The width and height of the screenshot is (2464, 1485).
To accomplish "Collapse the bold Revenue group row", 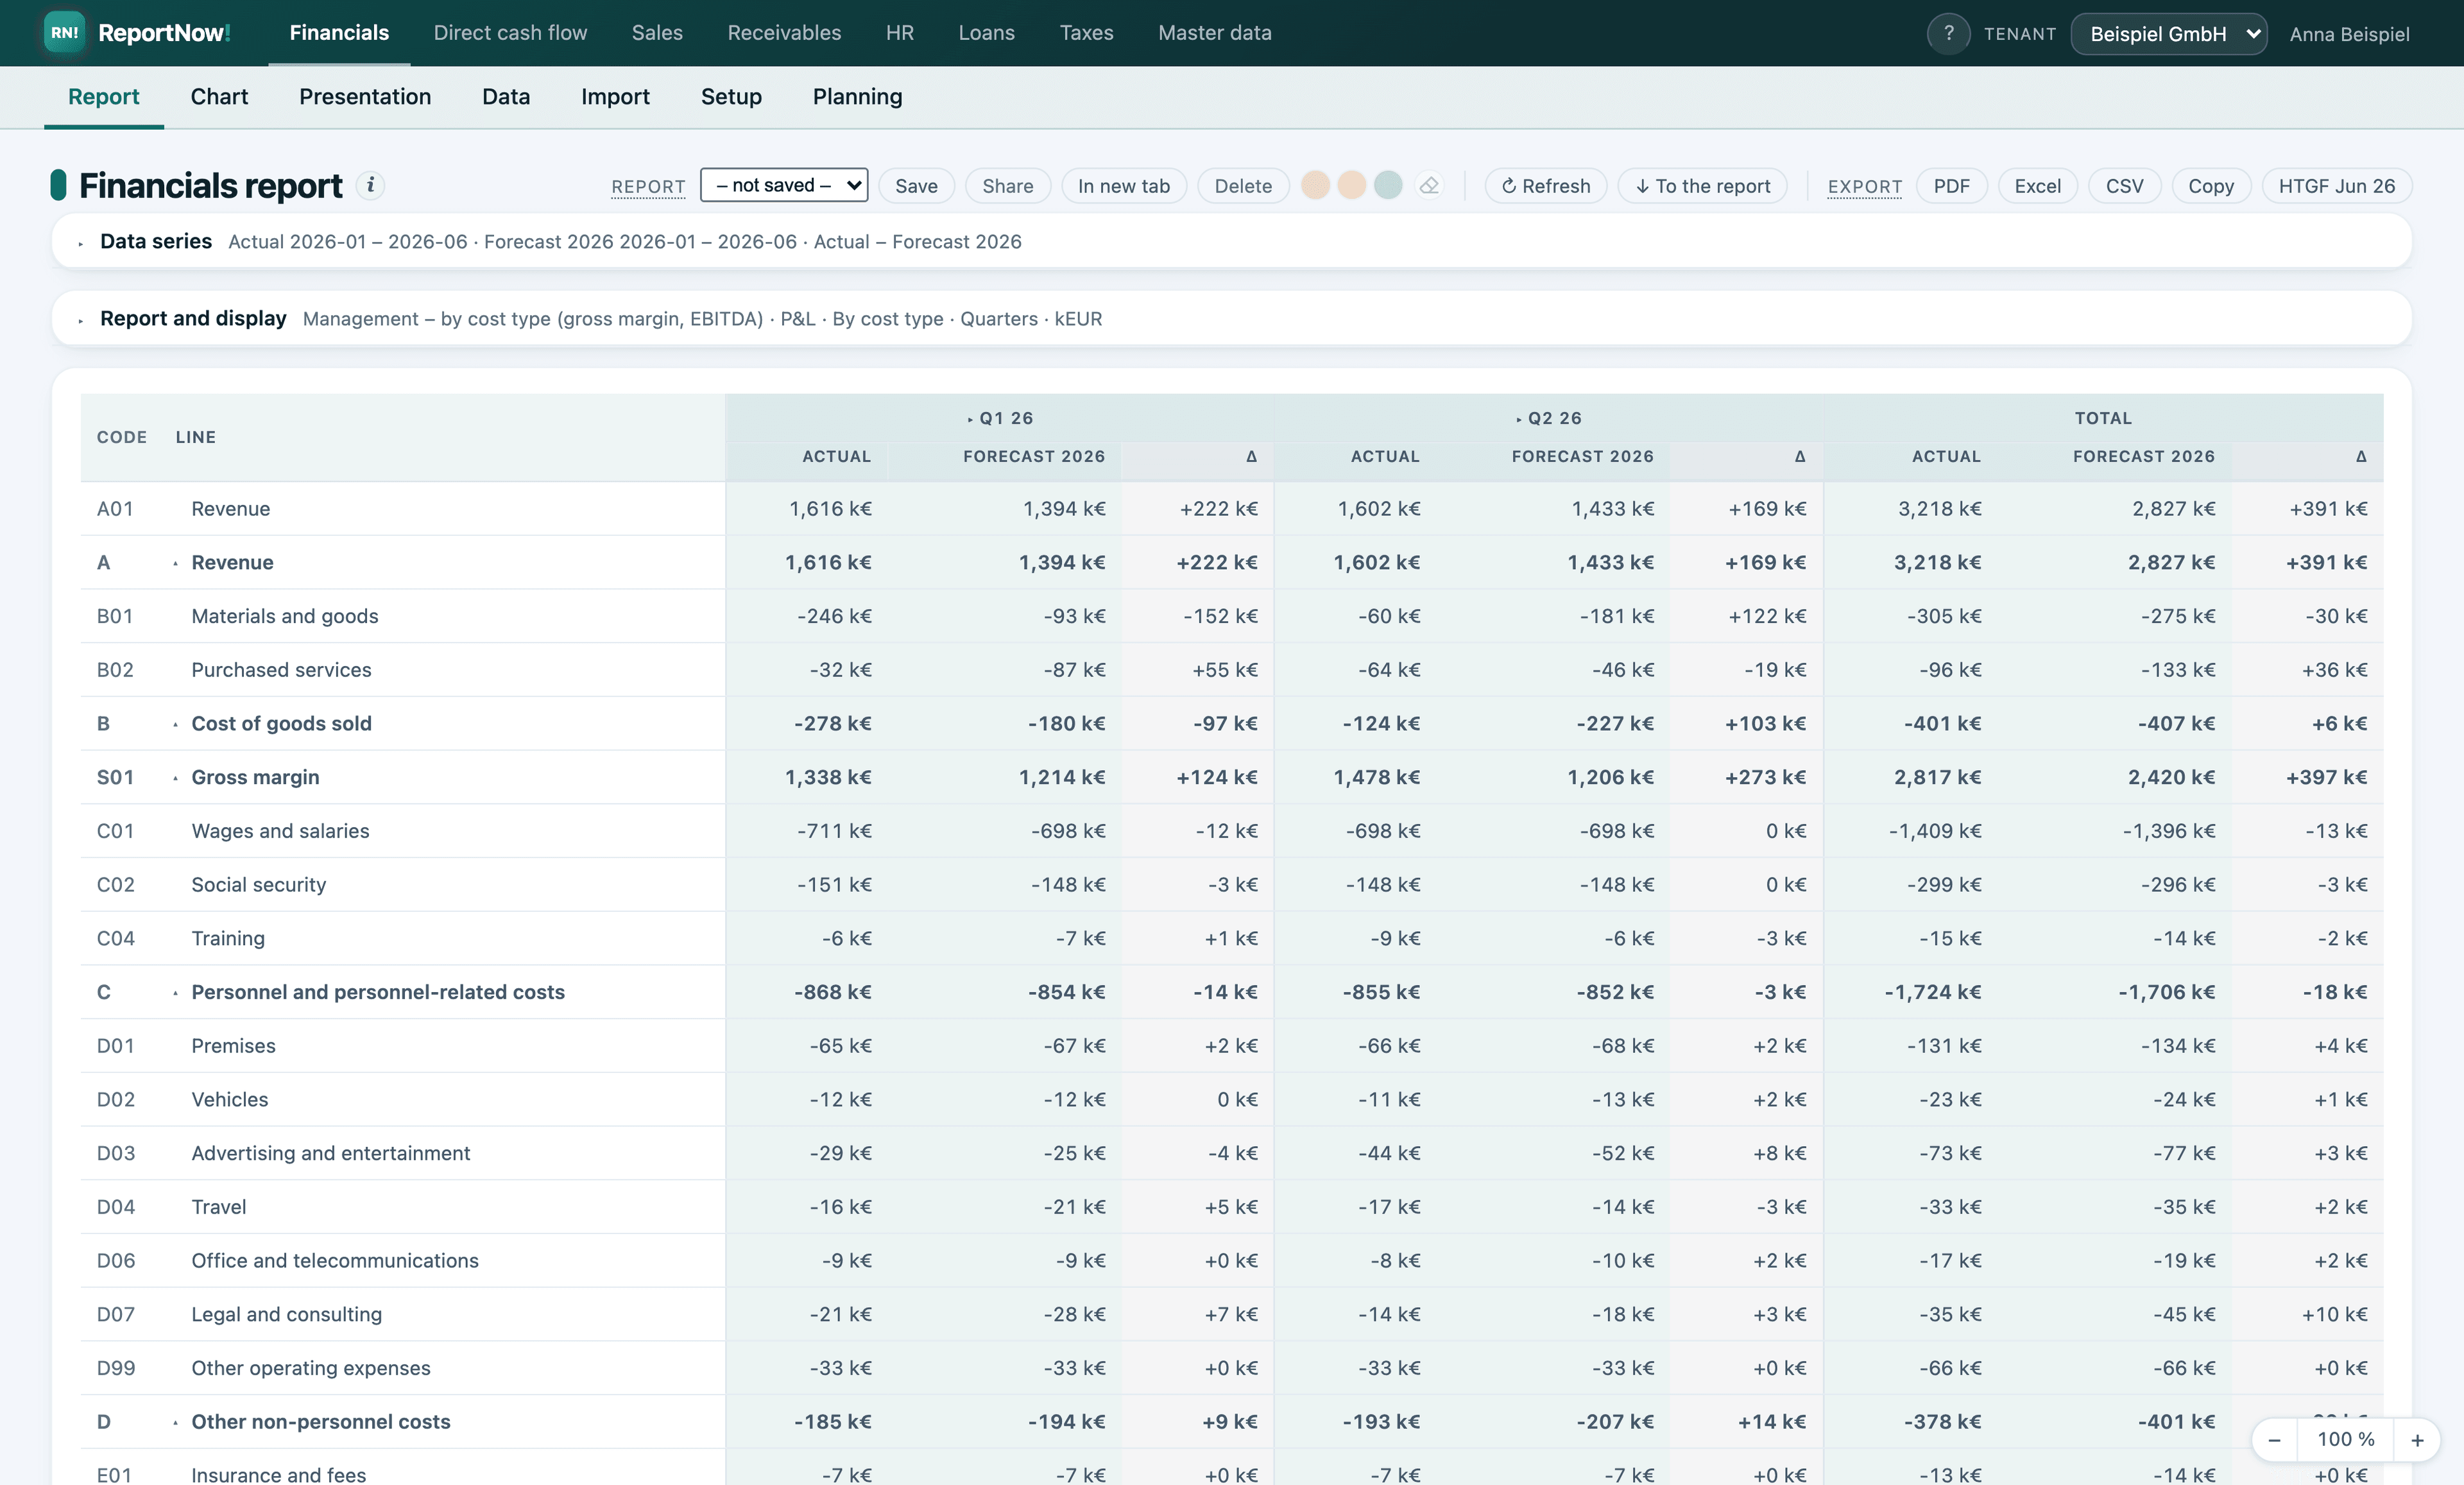I will pos(175,563).
